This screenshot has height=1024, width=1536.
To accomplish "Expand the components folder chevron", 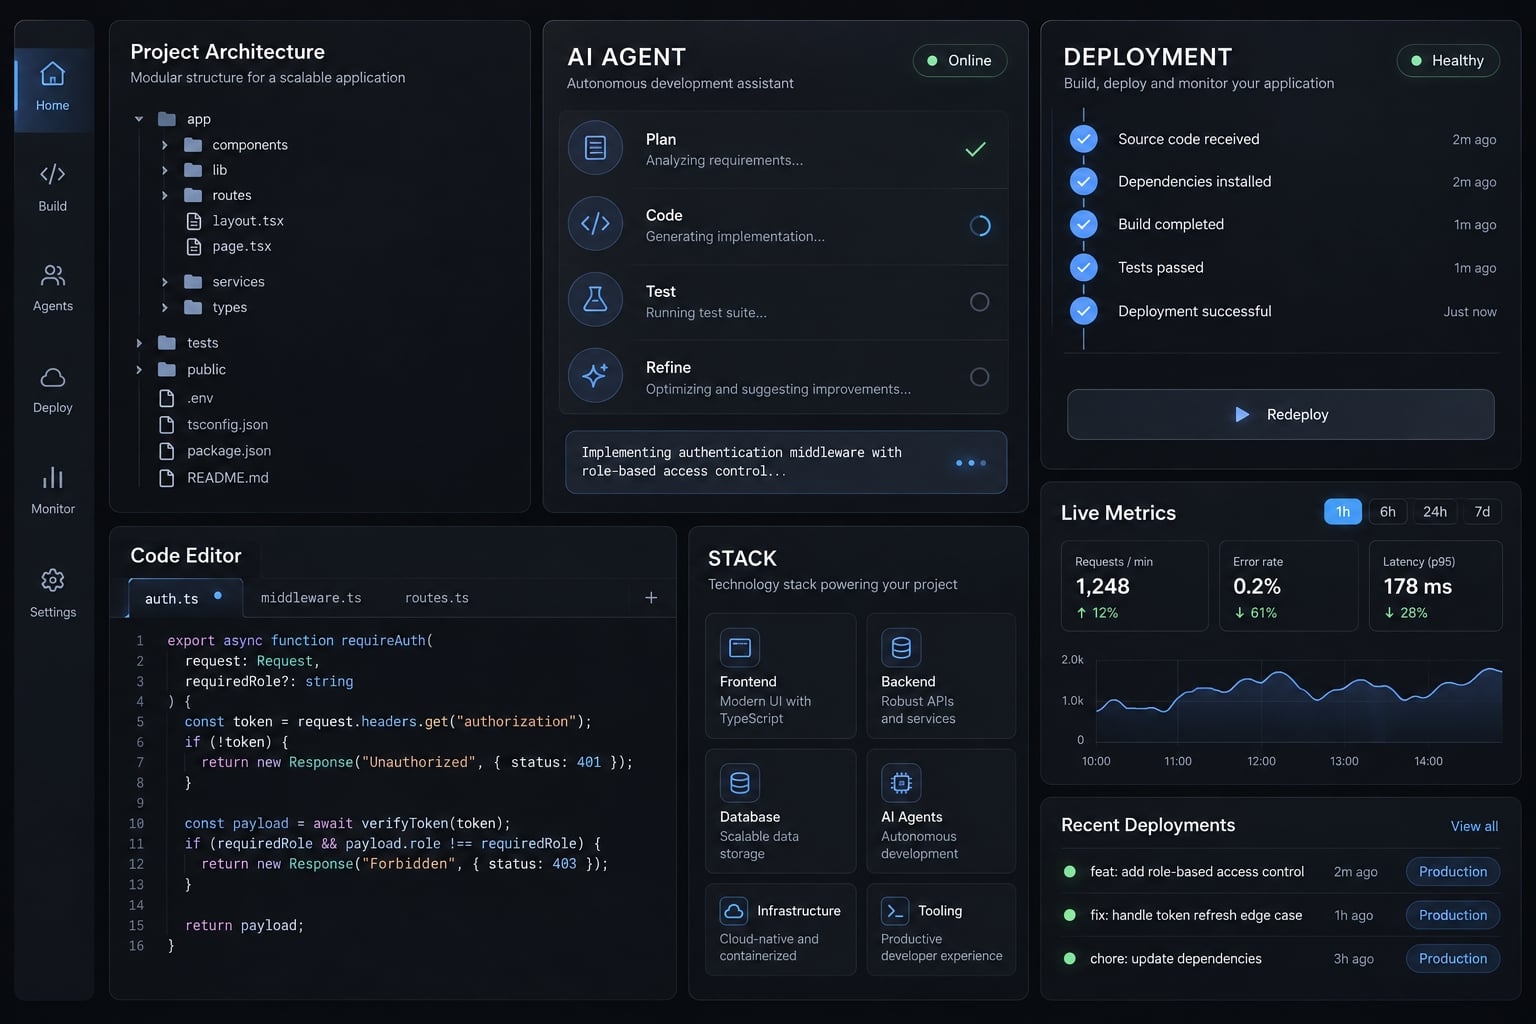I will coord(165,145).
